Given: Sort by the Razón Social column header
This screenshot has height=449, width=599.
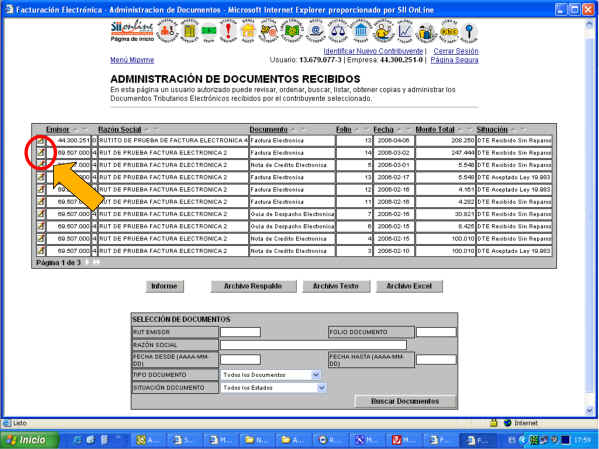Looking at the screenshot, I should pyautogui.click(x=120, y=130).
